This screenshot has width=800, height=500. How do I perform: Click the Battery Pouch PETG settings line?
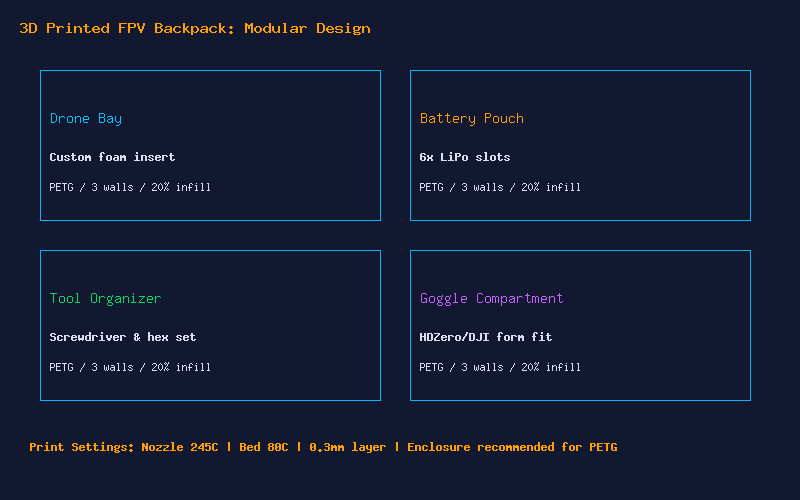pyautogui.click(x=500, y=187)
